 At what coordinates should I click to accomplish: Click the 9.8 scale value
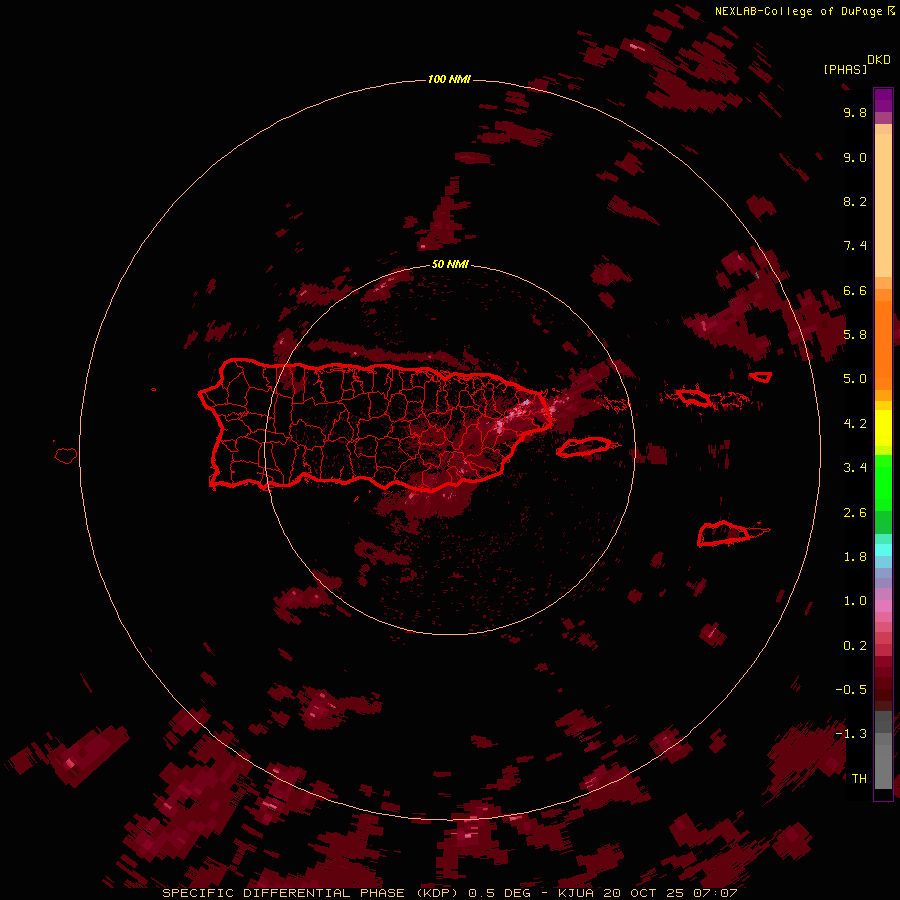point(855,112)
